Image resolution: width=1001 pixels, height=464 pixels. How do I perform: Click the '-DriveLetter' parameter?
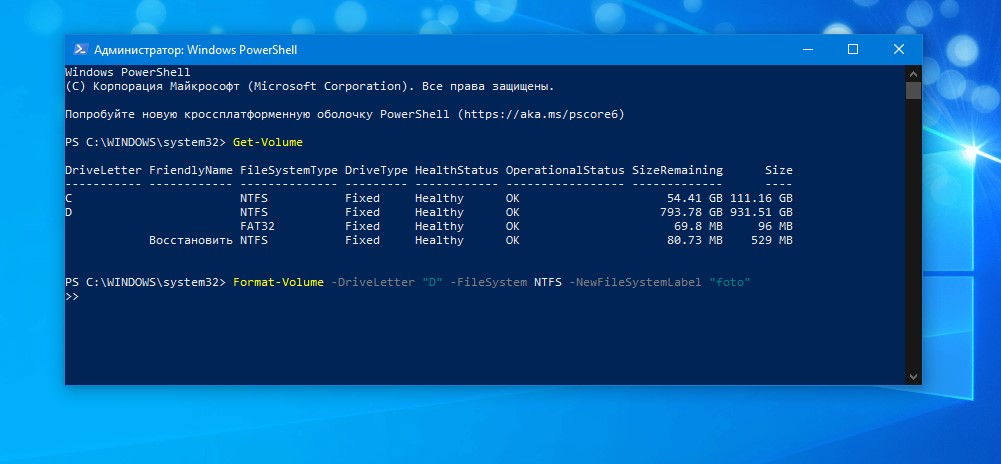coord(373,282)
